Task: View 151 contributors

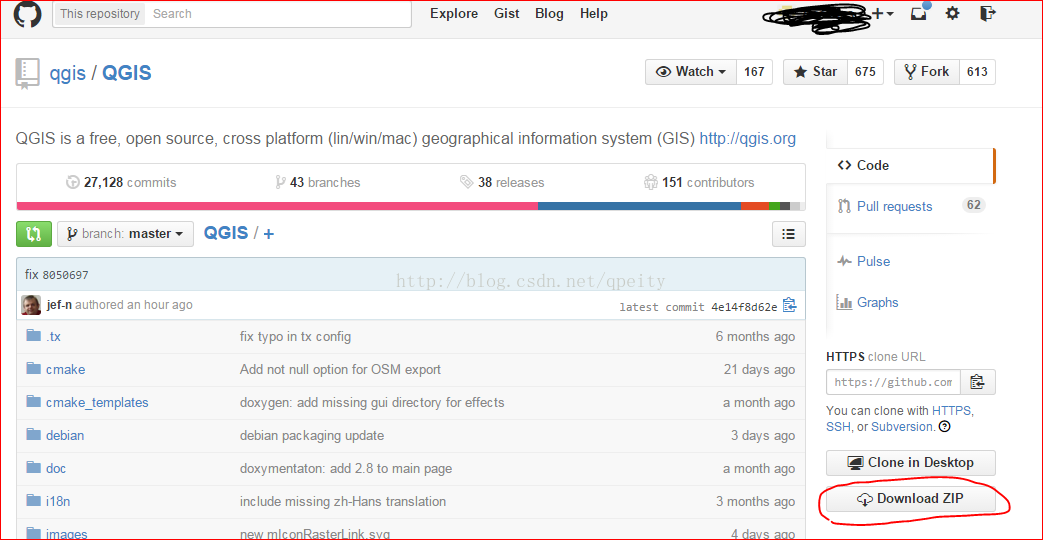Action: click(699, 182)
